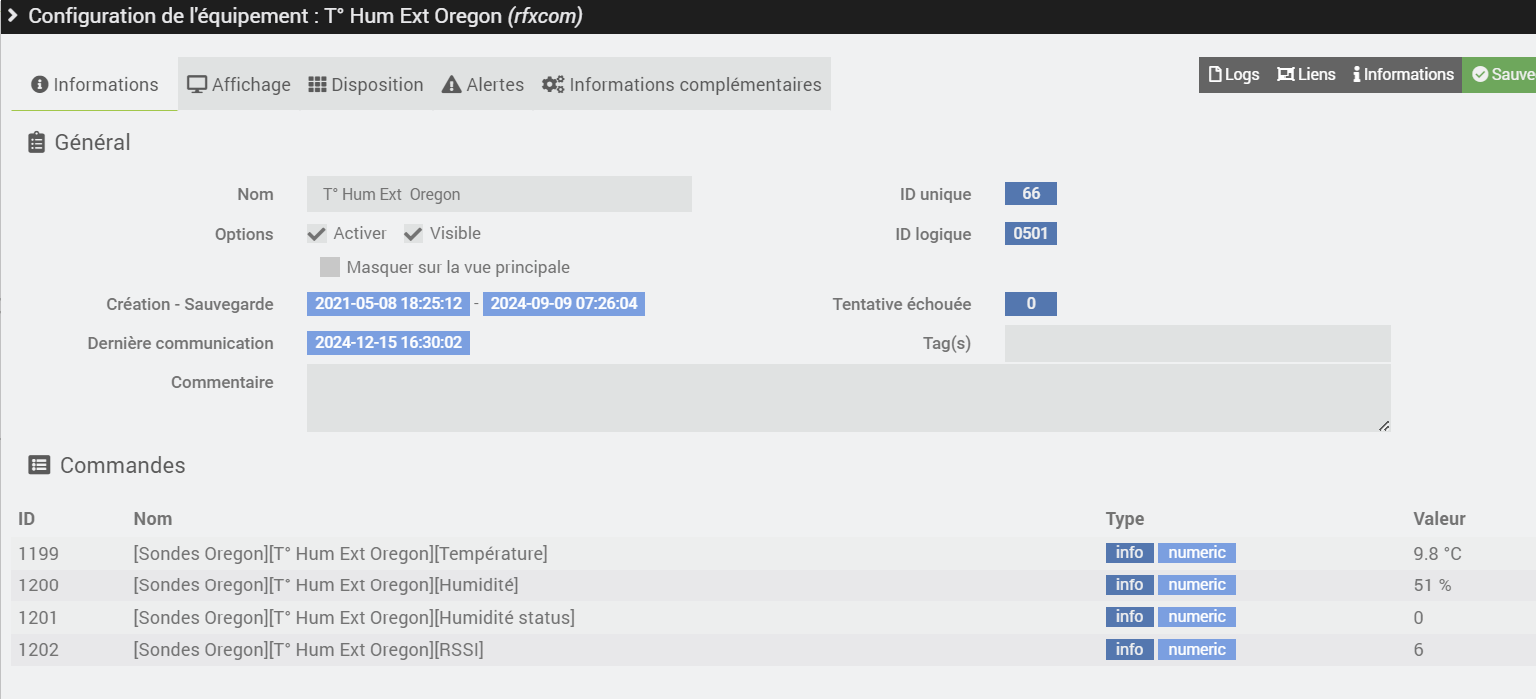Click the Alertes warning triangle icon
The image size is (1536, 699).
click(451, 85)
